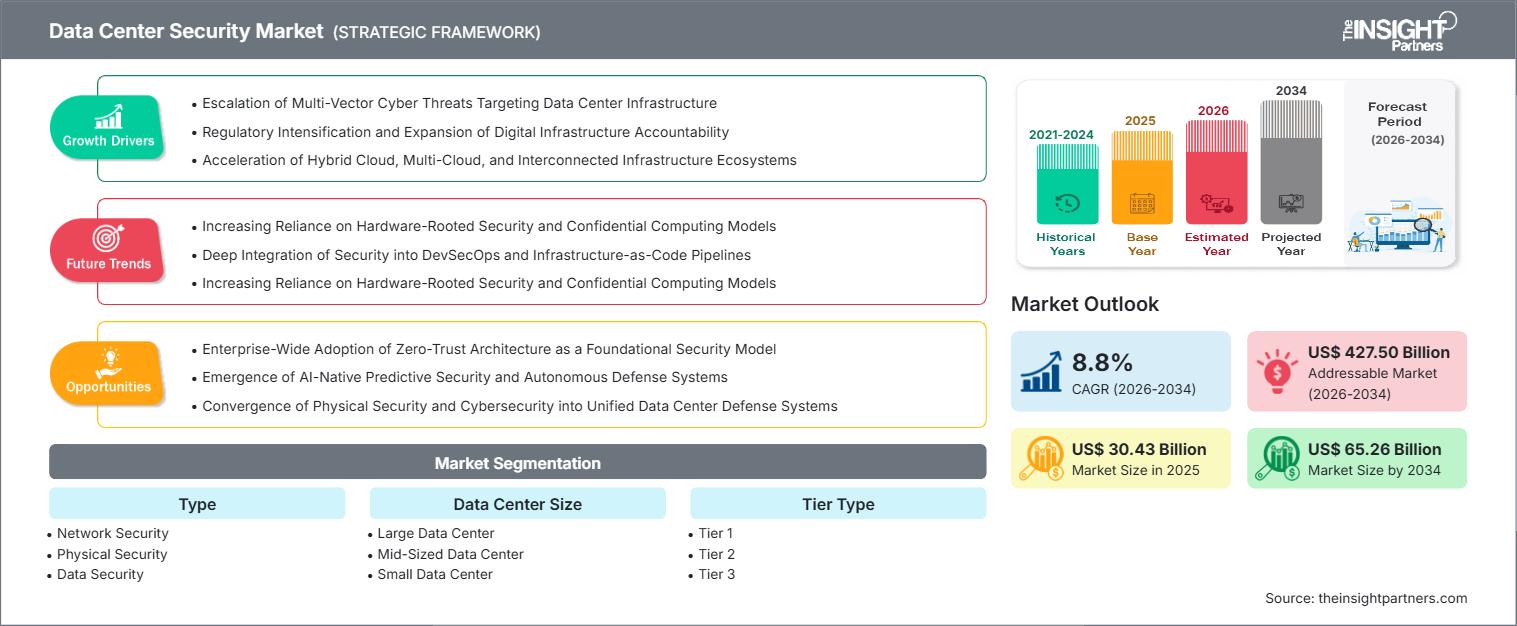The height and width of the screenshot is (626, 1517).
Task: Click the Addressable Market lightbulb icon
Action: pyautogui.click(x=1277, y=371)
